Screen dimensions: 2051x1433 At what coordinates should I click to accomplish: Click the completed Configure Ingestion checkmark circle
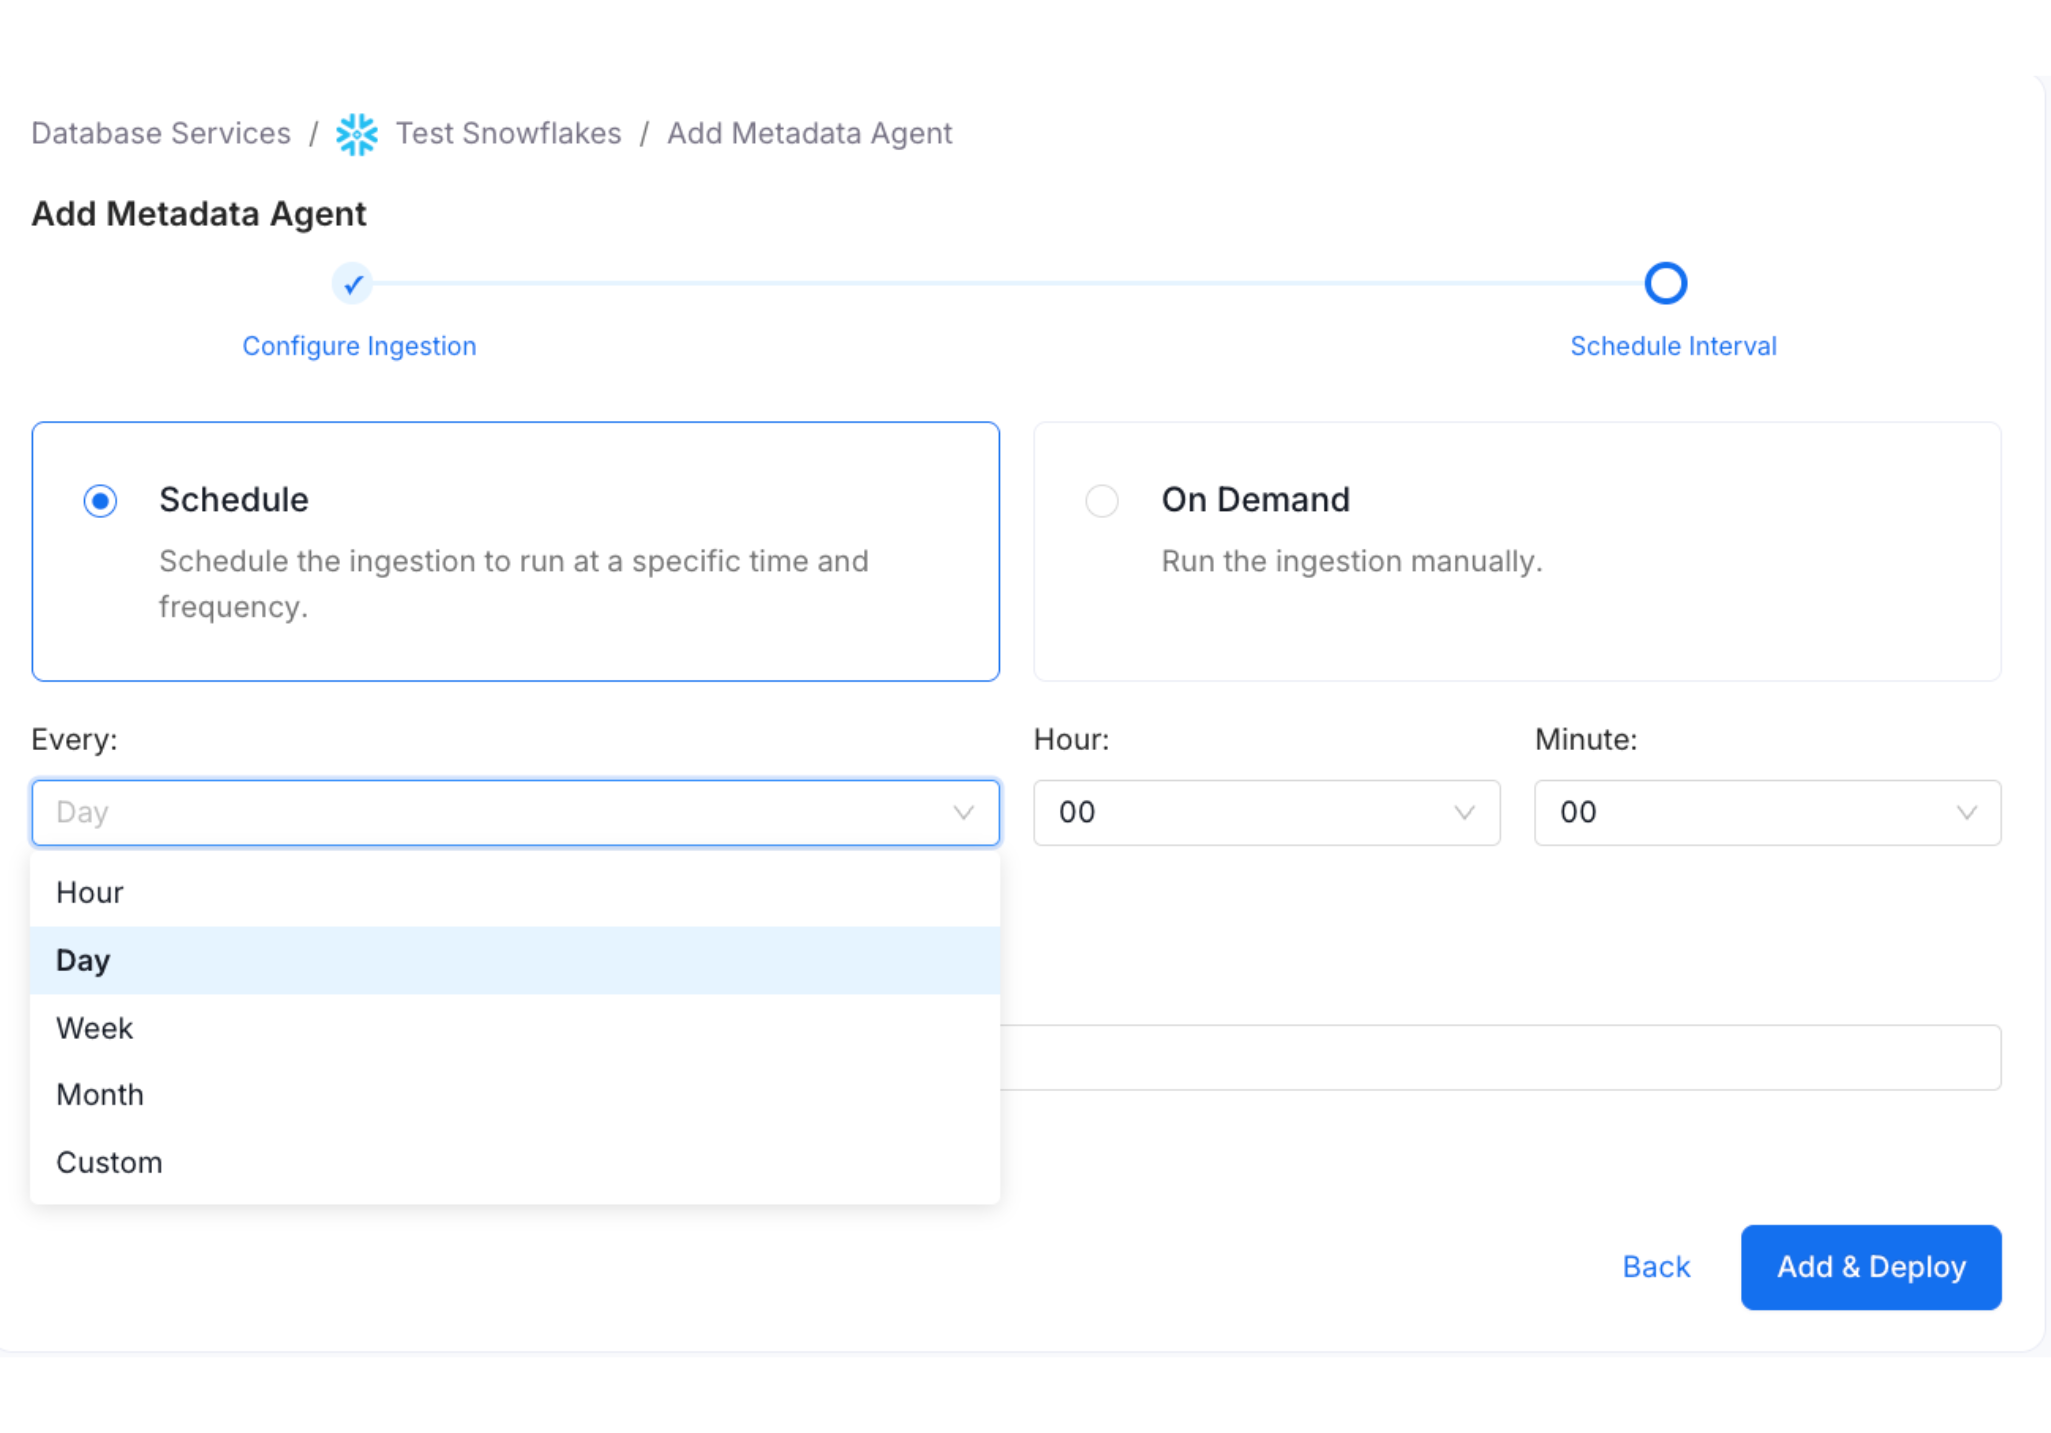coord(352,283)
